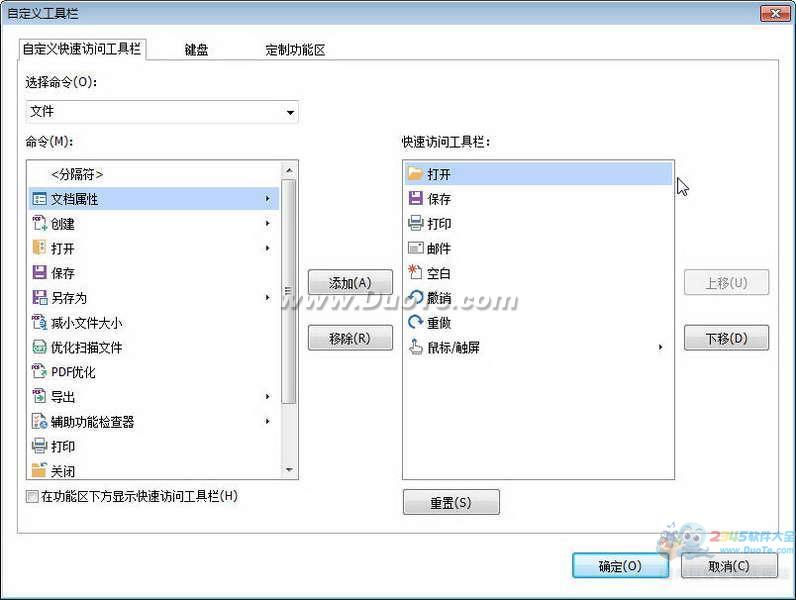Screen dimensions: 796x600
Task: Expand the 辅助功能检查器 submenu arrow
Action: point(268,421)
